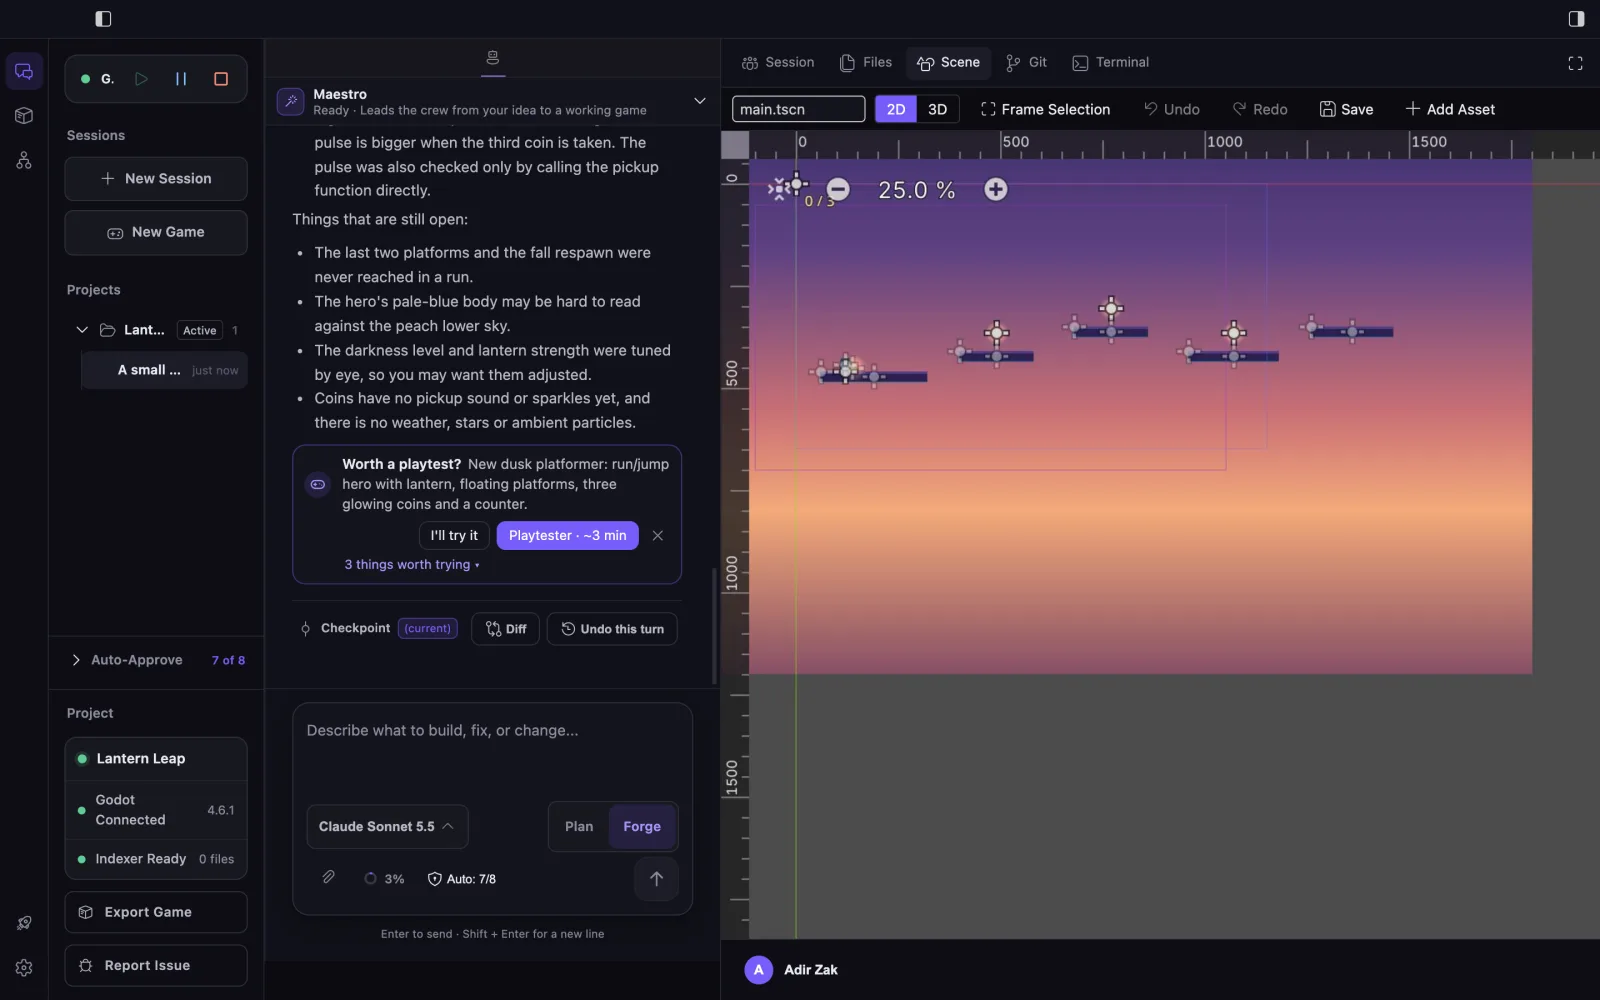Viewport: 1600px width, 1000px height.
Task: Enter fullscreen for the scene panel
Action: click(1575, 63)
